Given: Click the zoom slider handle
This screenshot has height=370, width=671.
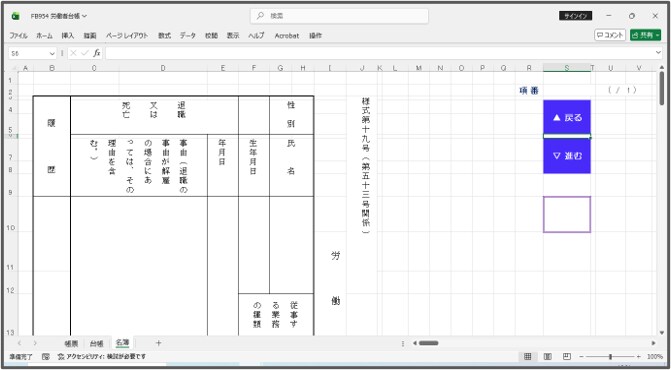Looking at the screenshot, I should pyautogui.click(x=610, y=356).
